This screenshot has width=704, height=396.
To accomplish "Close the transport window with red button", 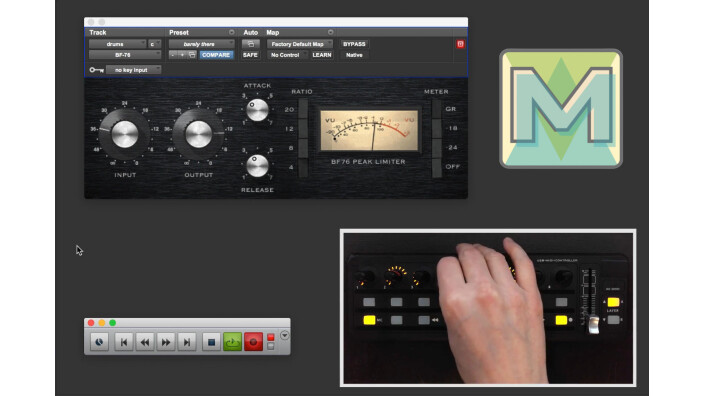I will (91, 323).
